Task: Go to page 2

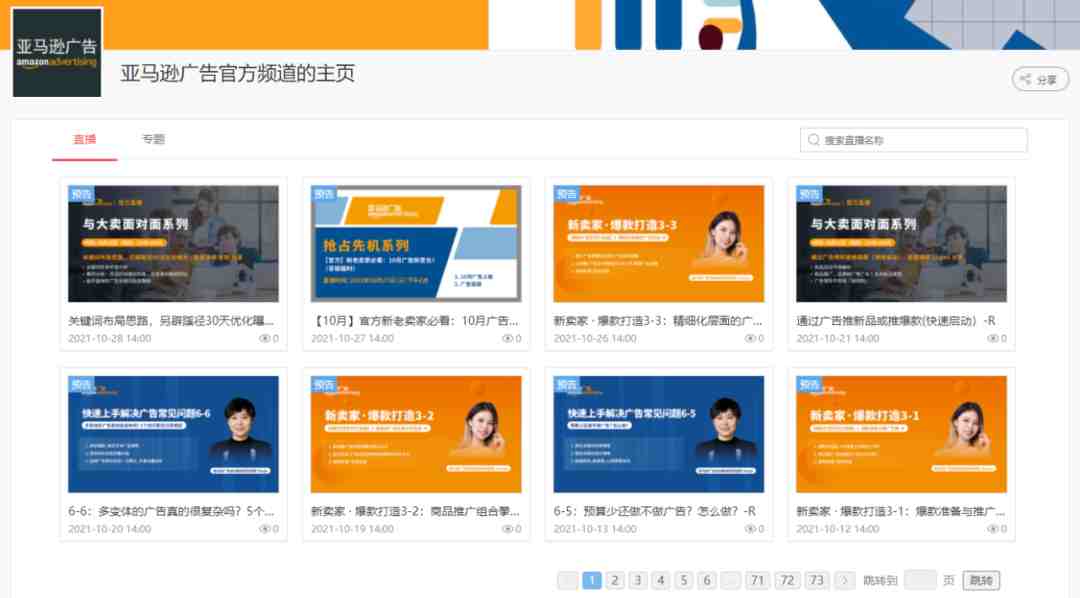Action: point(615,580)
